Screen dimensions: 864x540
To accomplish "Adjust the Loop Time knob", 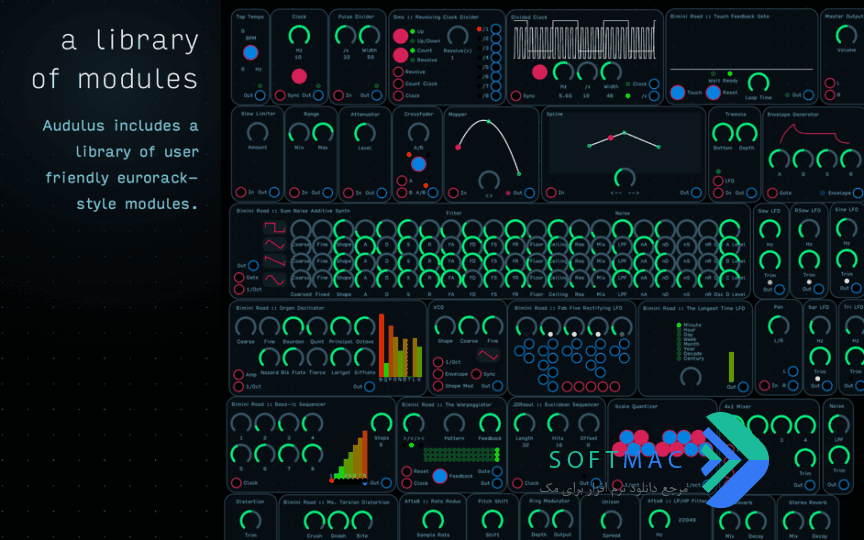I will [758, 84].
